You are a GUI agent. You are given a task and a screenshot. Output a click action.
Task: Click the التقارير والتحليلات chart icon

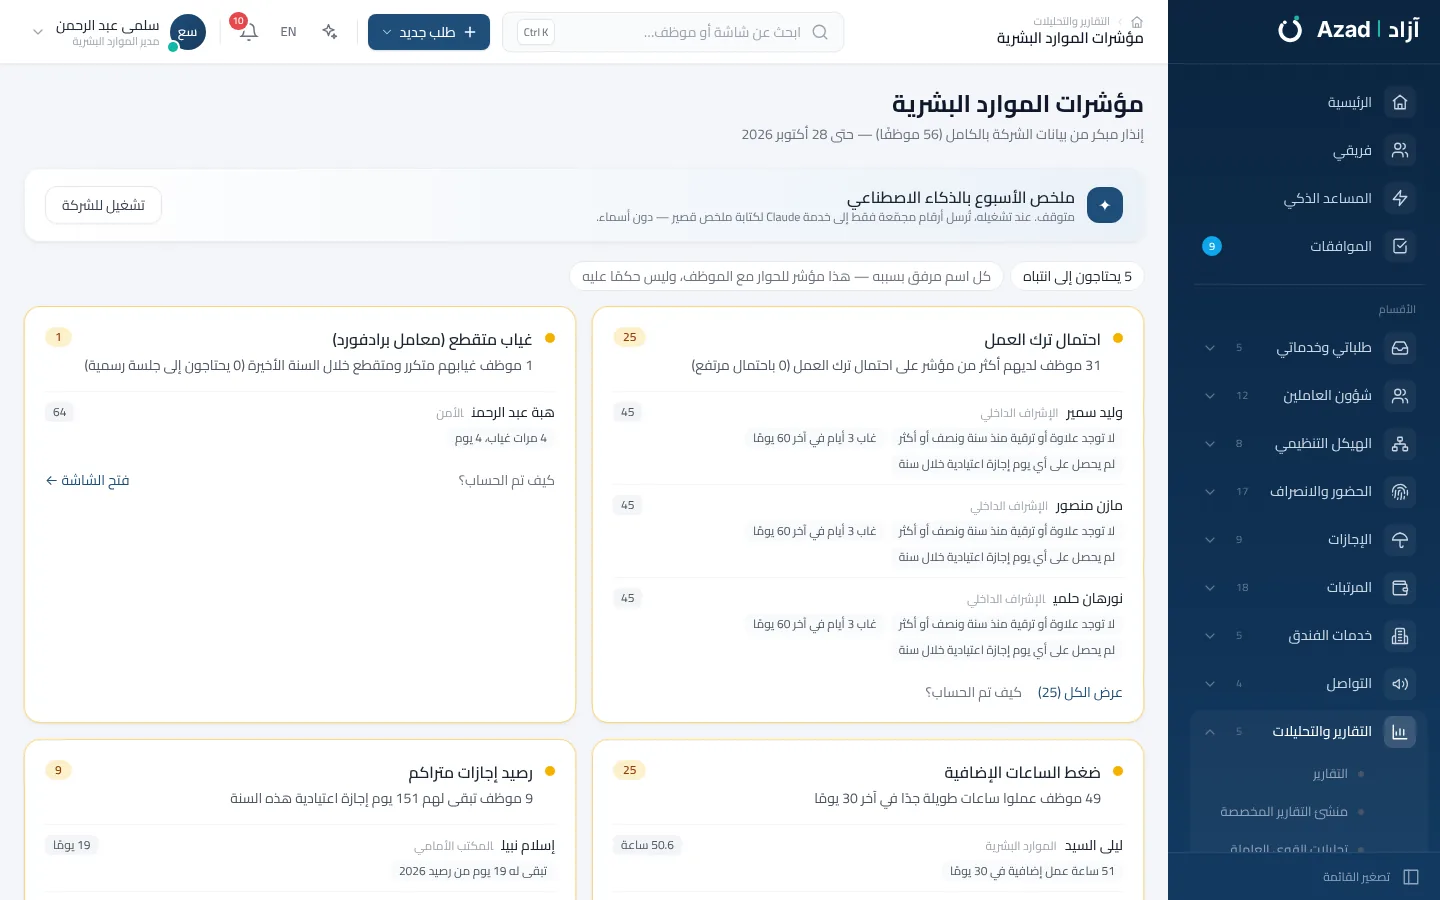pos(1400,732)
